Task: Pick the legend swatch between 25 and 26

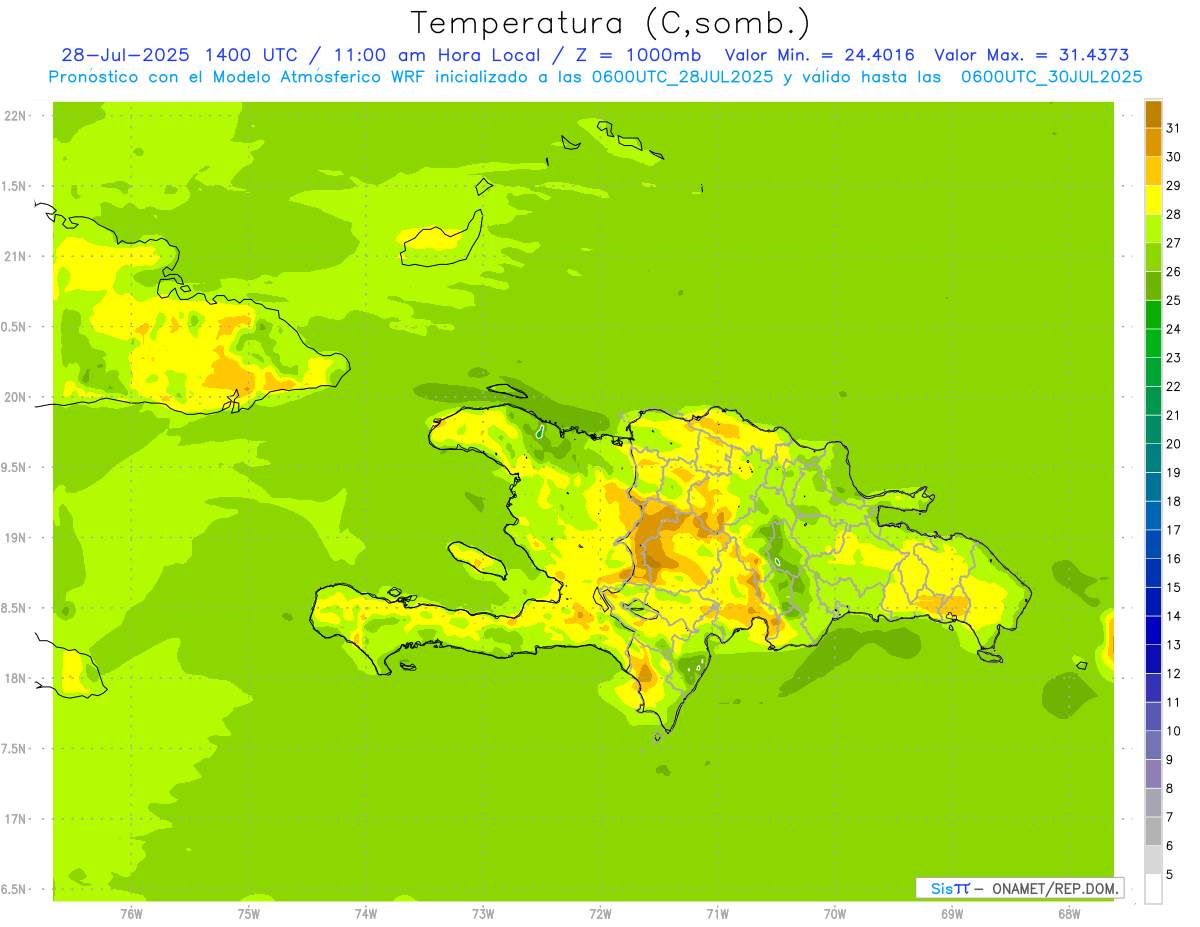Action: (x=1153, y=285)
